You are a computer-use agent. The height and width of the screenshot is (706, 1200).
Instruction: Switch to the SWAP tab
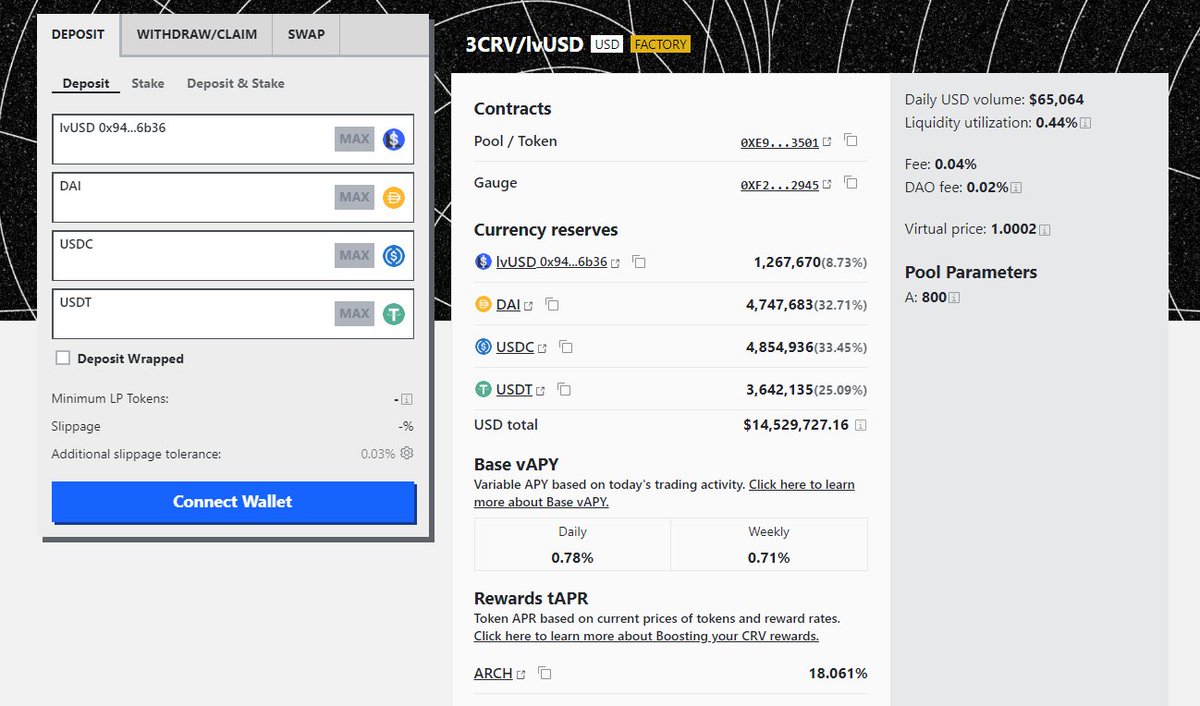(x=306, y=34)
